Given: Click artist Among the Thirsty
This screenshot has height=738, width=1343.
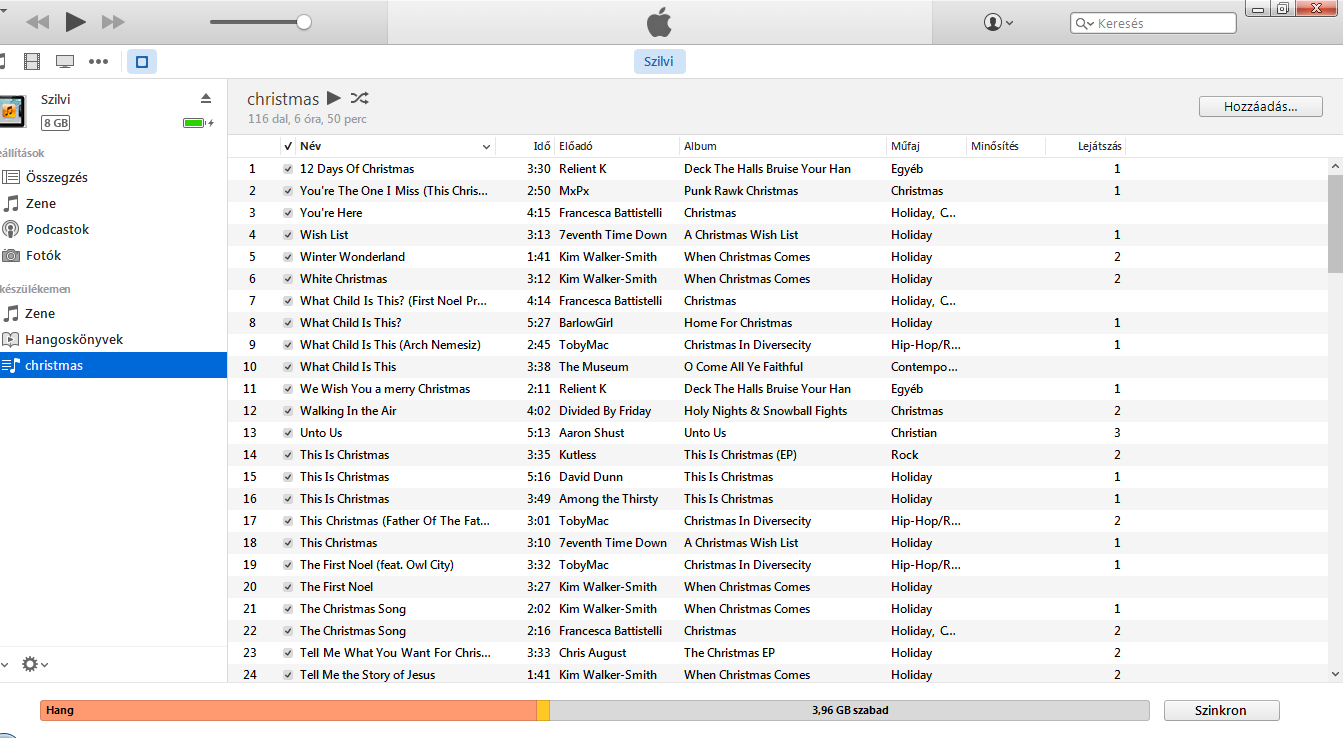Looking at the screenshot, I should coord(608,499).
